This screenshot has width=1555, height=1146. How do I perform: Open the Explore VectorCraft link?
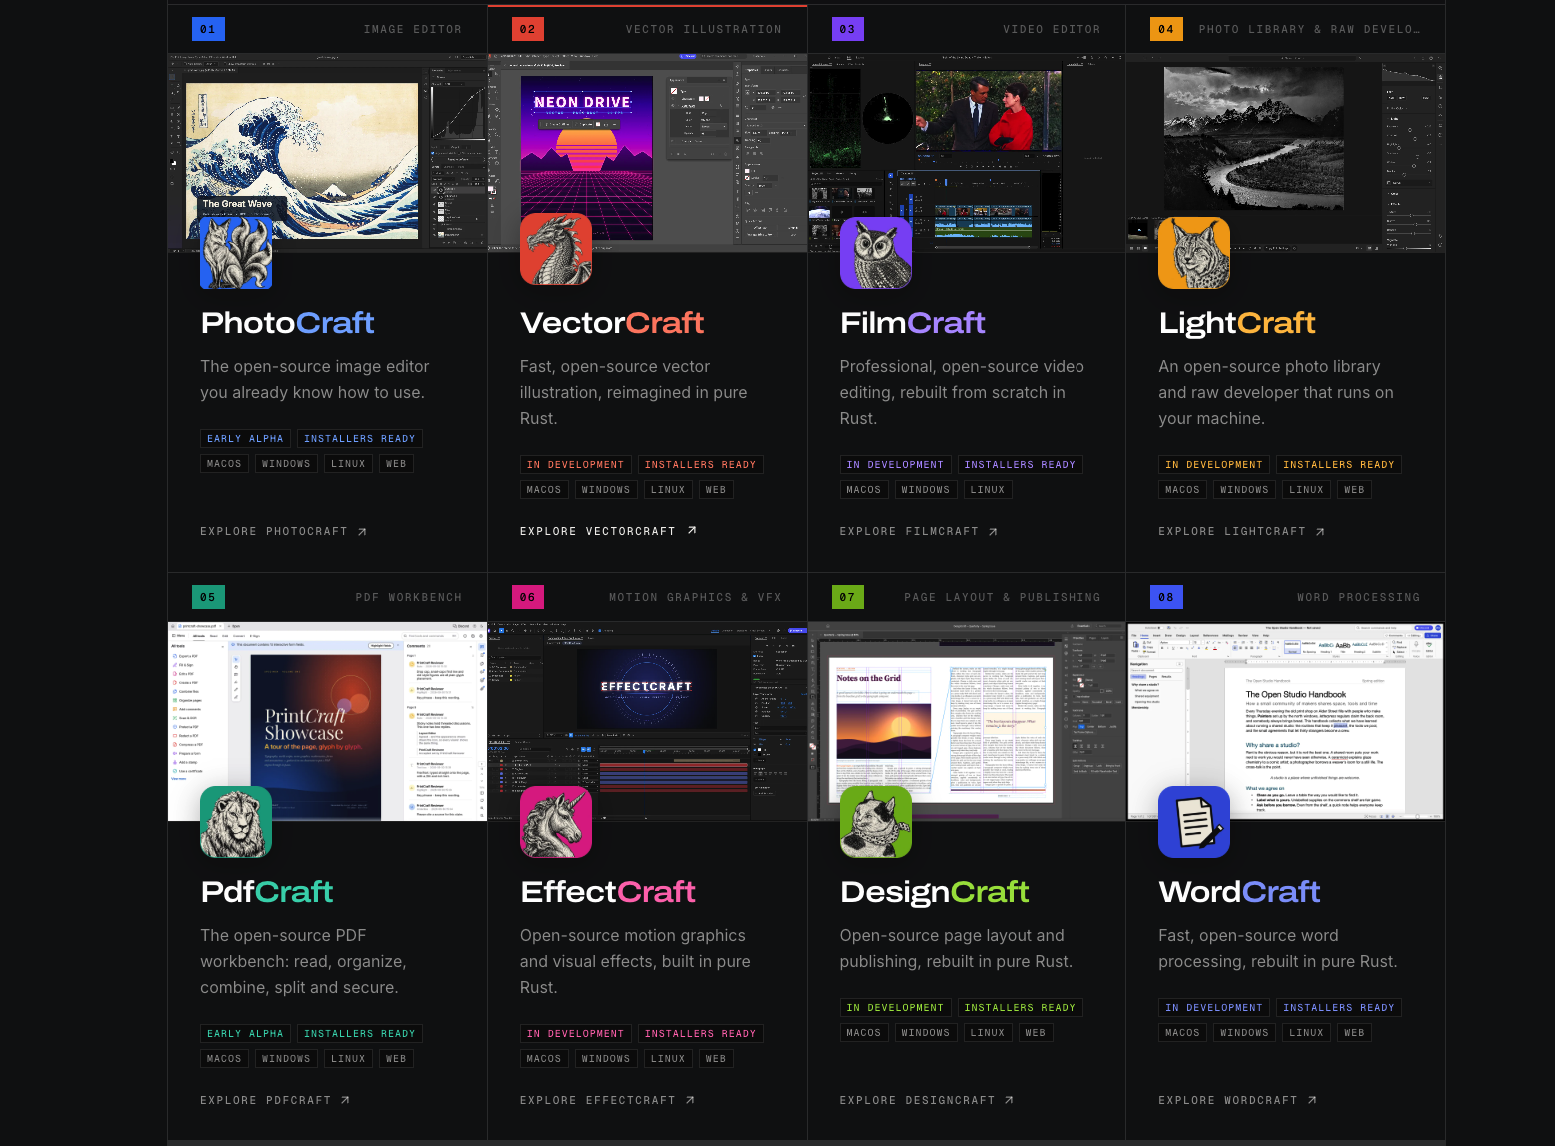(x=608, y=531)
